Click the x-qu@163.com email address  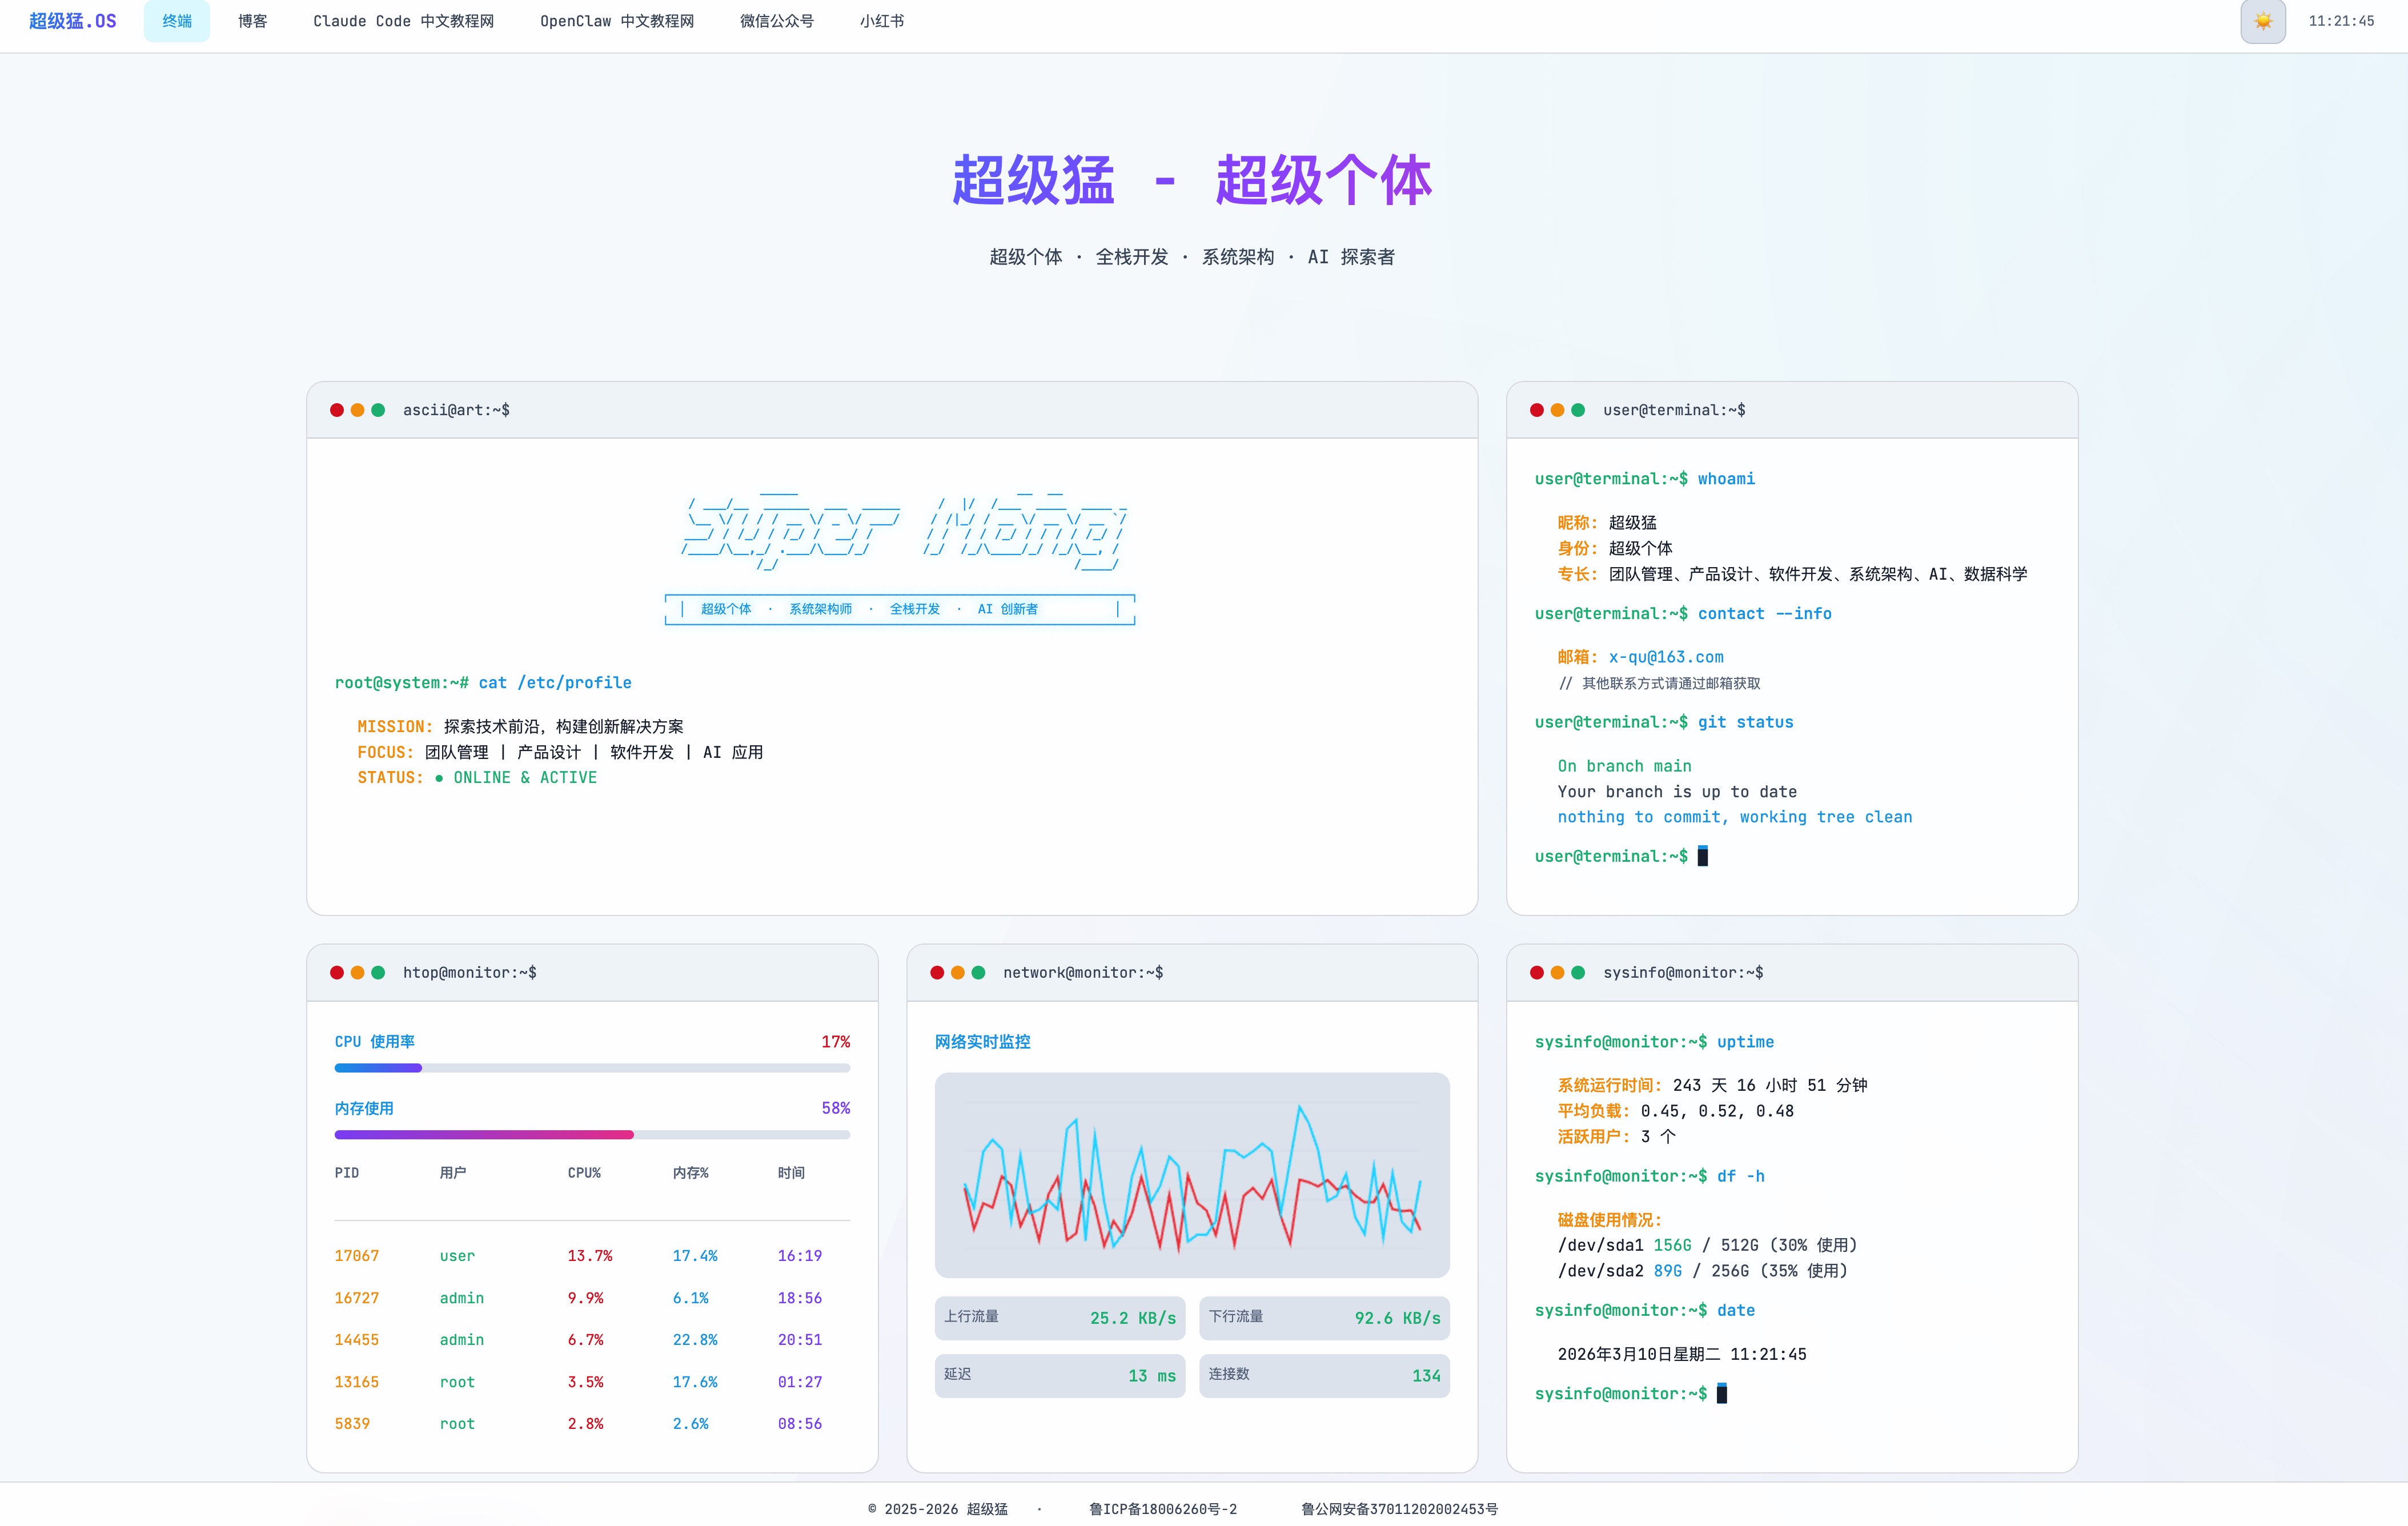click(1665, 657)
